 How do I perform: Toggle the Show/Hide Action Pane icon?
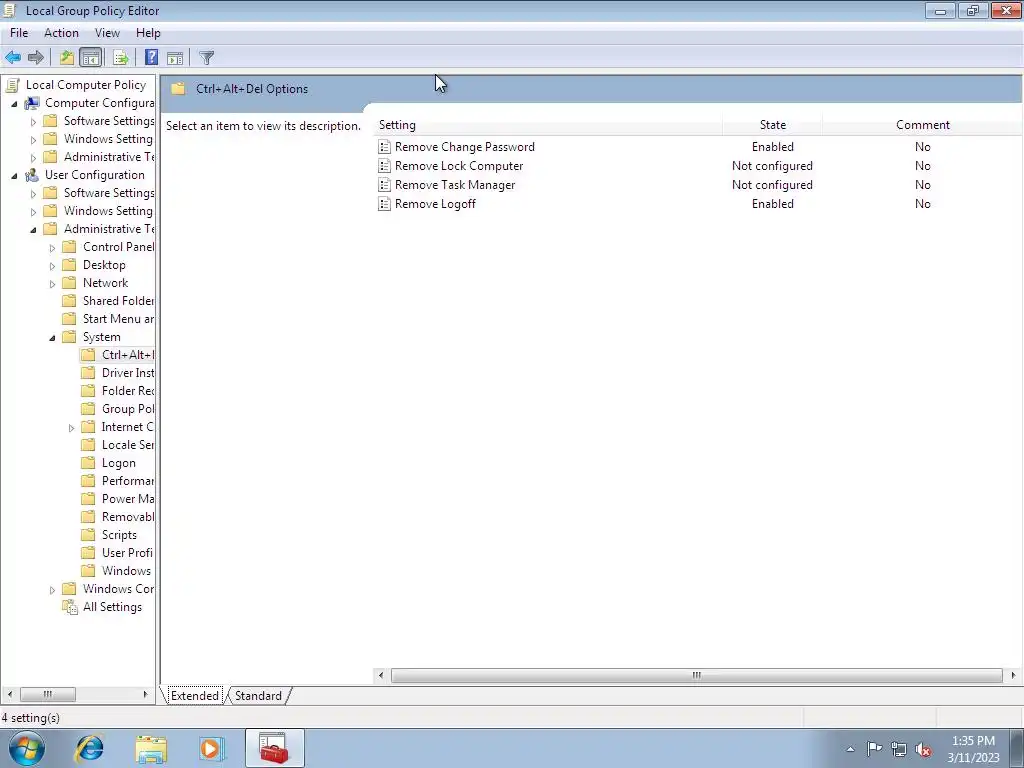tap(175, 57)
